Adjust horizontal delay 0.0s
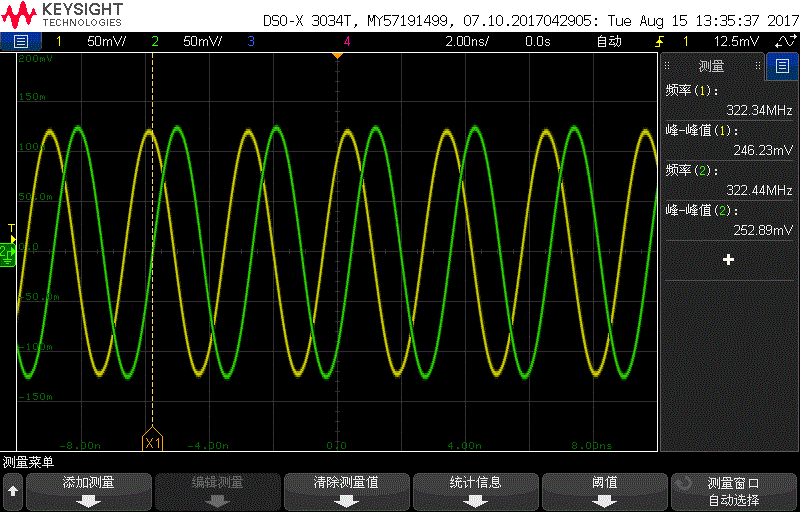The height and width of the screenshot is (512, 800). click(538, 42)
